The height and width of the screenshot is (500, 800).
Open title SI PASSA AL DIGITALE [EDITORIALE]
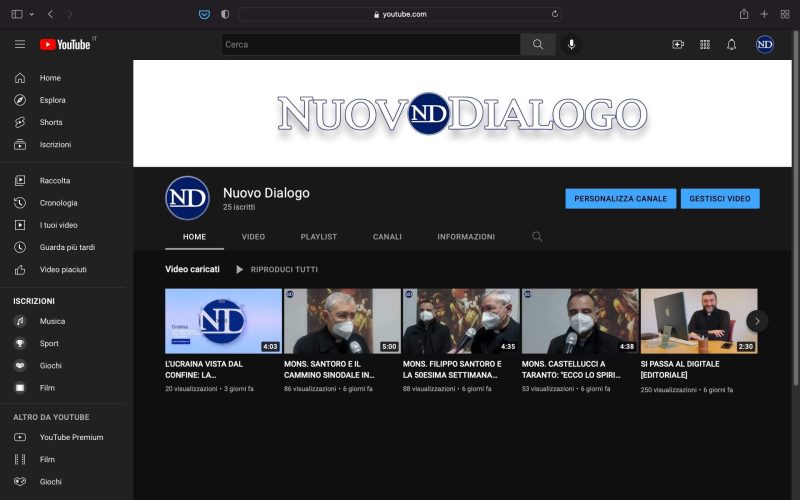[x=680, y=369]
